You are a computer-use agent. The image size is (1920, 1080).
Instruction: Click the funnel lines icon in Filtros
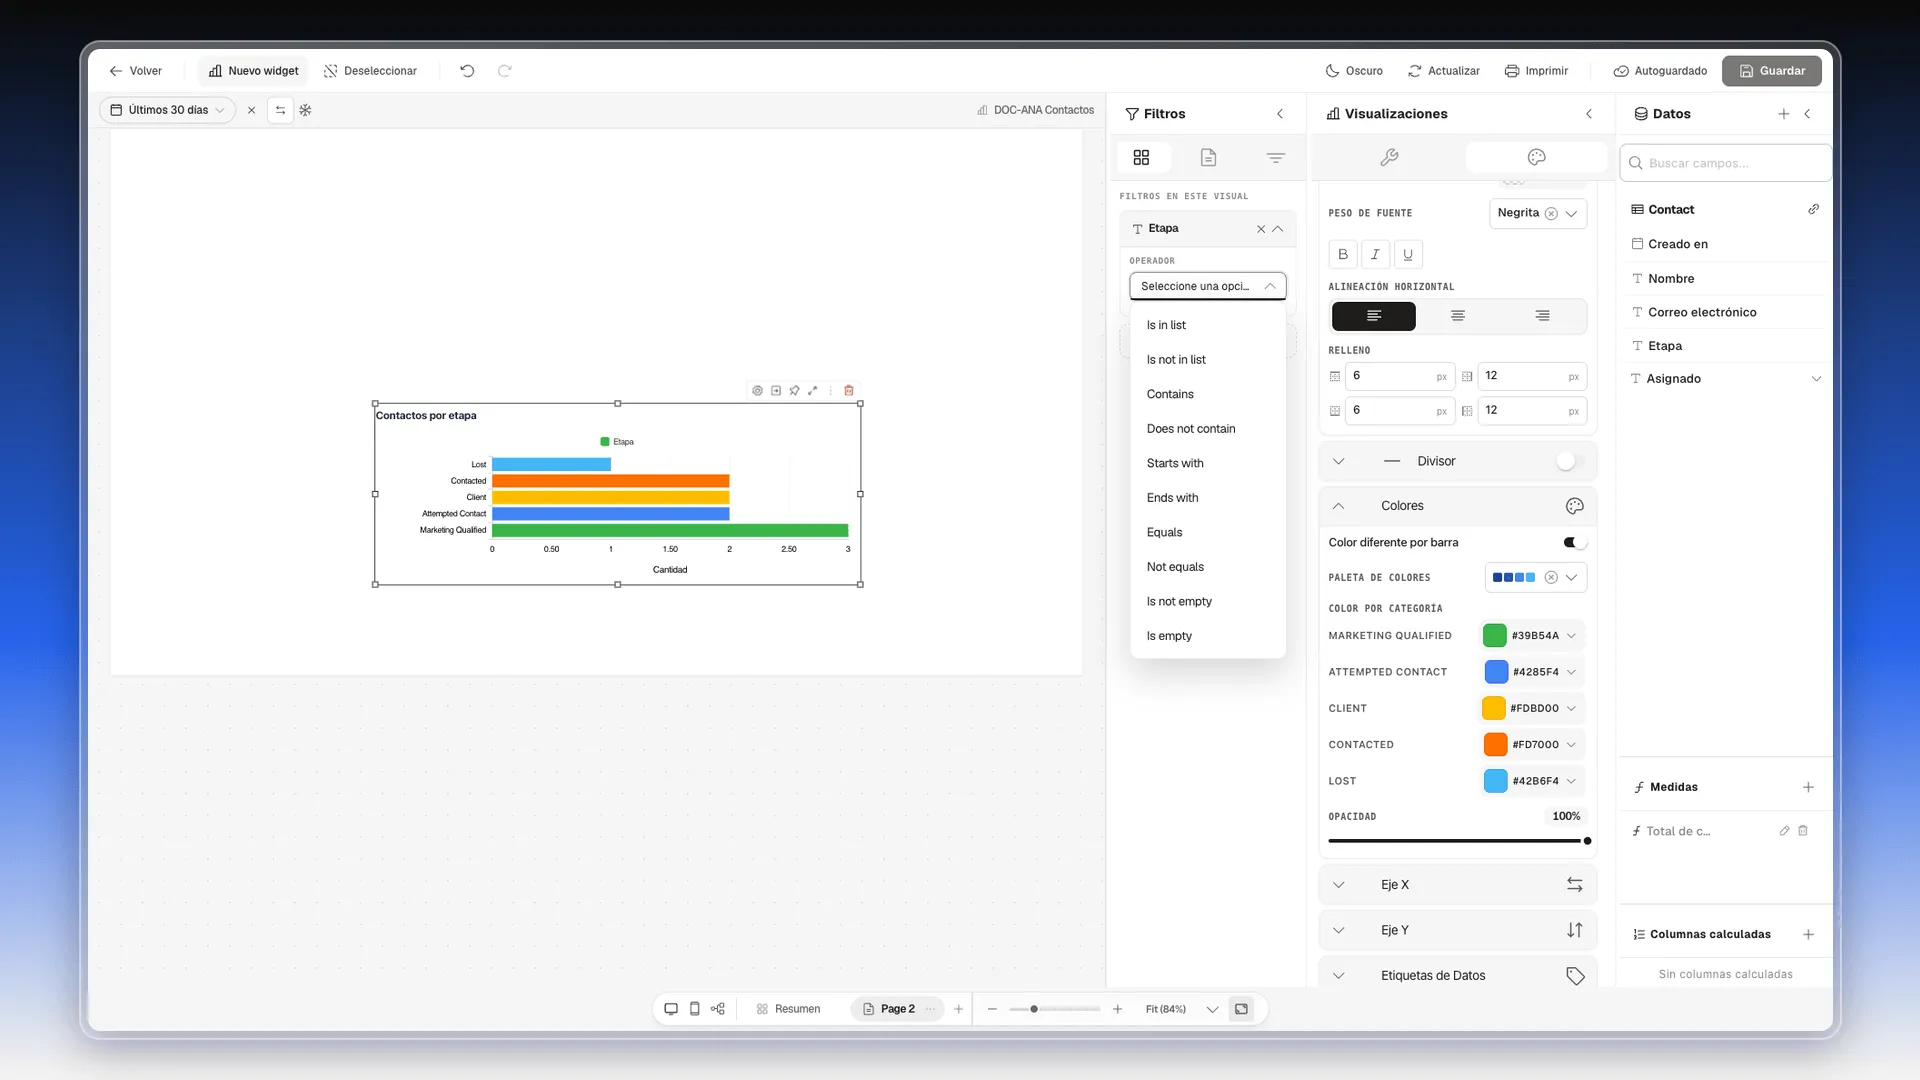[x=1275, y=158]
